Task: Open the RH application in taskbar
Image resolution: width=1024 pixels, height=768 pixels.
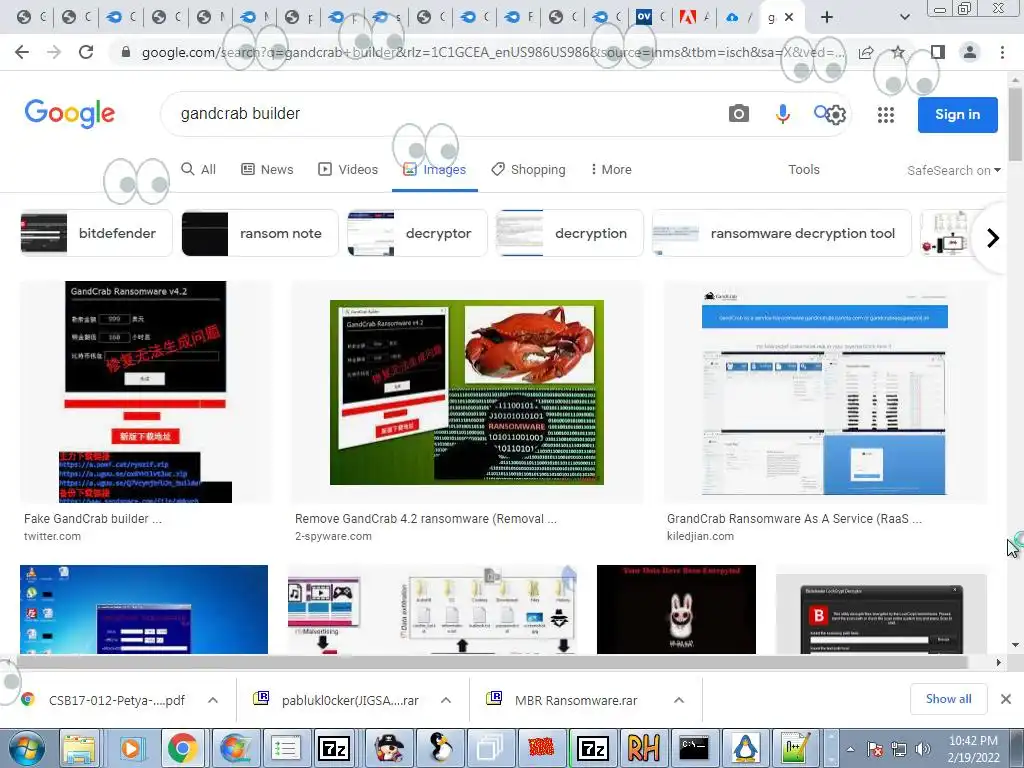Action: point(643,748)
